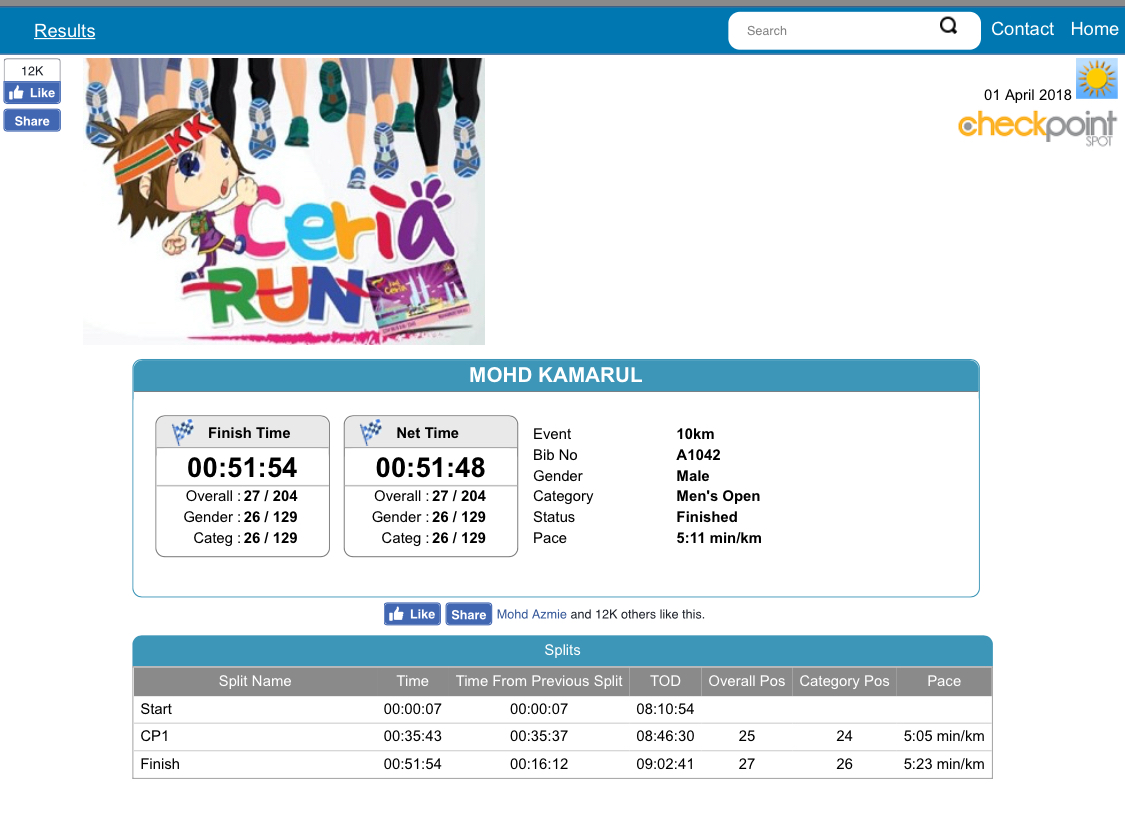This screenshot has width=1125, height=826.
Task: Click the Time column header
Action: tap(413, 681)
